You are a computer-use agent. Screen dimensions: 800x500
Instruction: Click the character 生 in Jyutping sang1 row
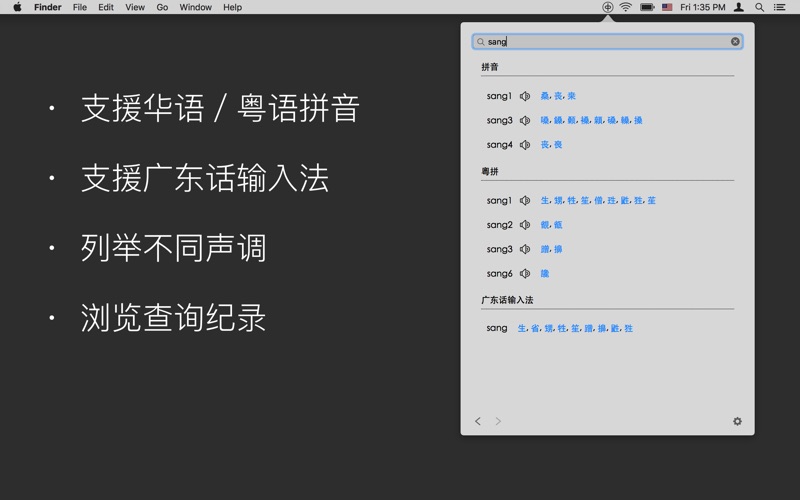tap(545, 201)
